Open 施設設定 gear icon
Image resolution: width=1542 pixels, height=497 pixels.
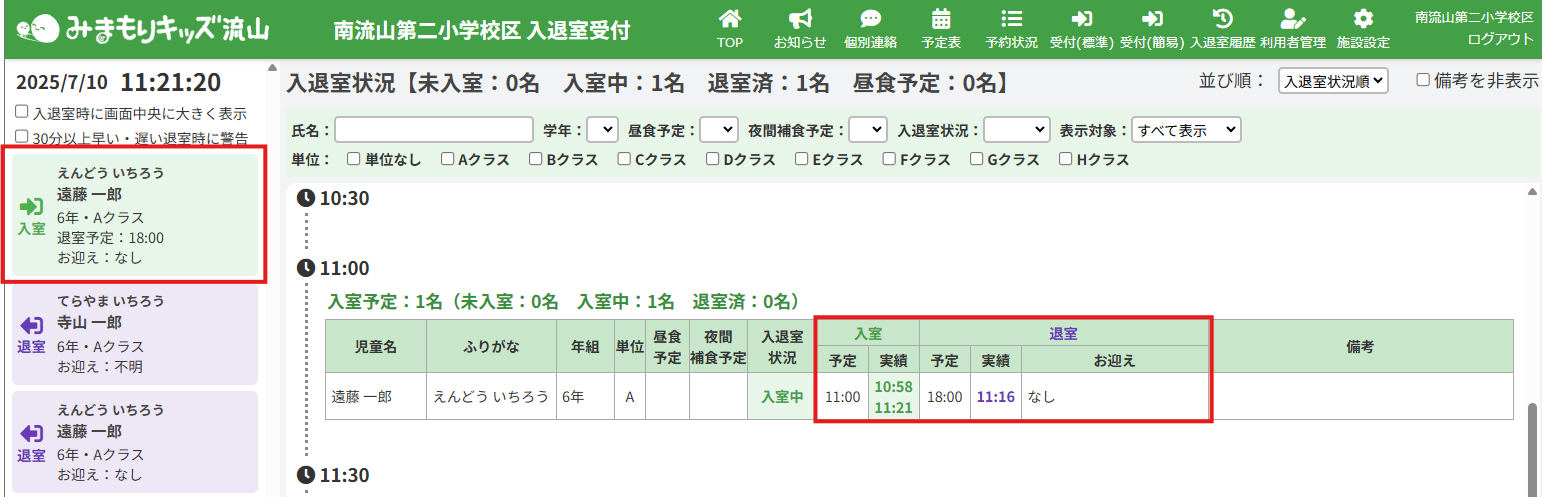(1363, 19)
